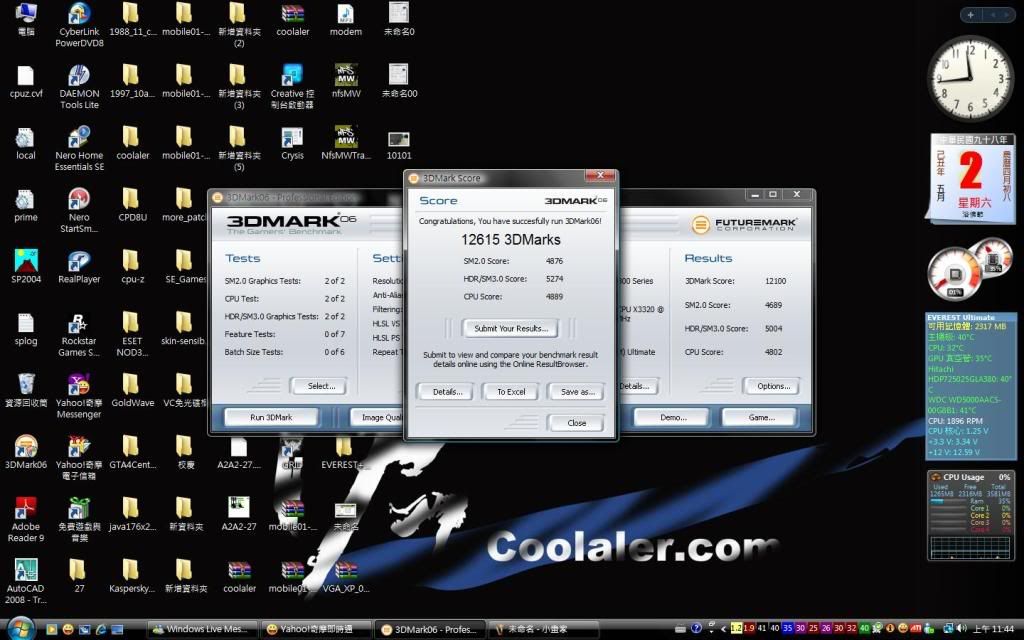The height and width of the screenshot is (640, 1024).
Task: Click the Windows Start orb
Action: click(x=20, y=628)
